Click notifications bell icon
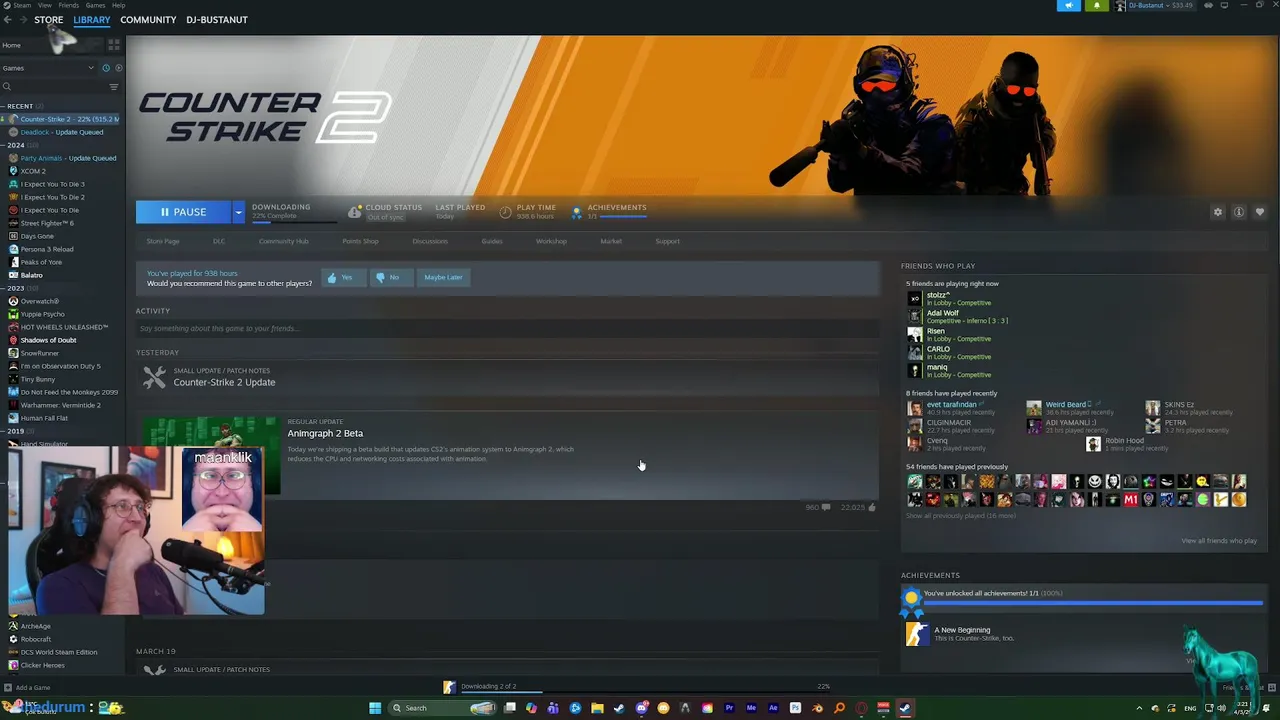 [1096, 6]
